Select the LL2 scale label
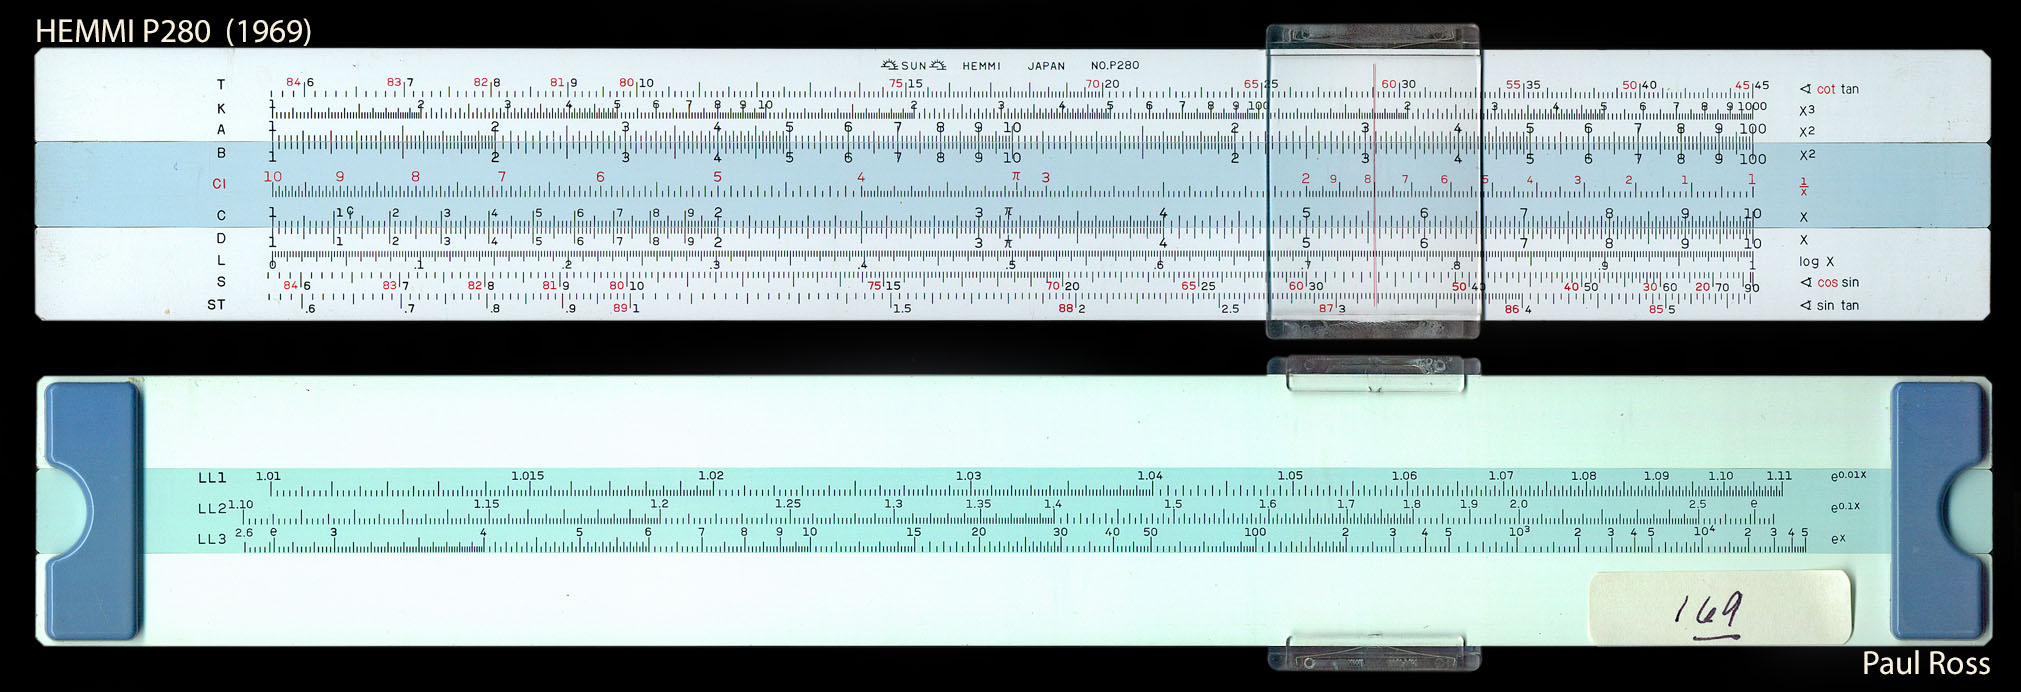 pyautogui.click(x=212, y=508)
